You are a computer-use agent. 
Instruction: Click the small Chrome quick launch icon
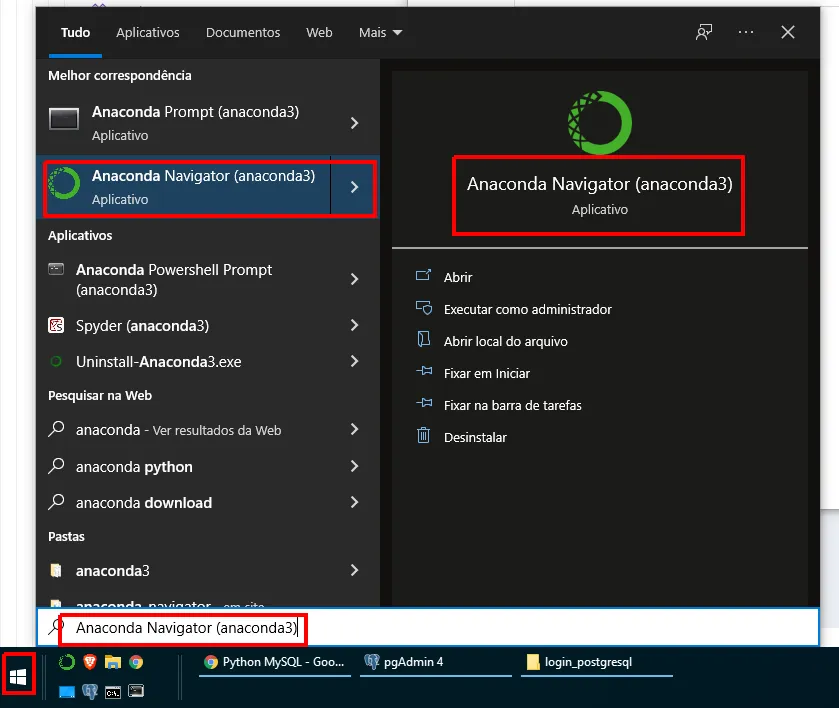[x=136, y=663]
